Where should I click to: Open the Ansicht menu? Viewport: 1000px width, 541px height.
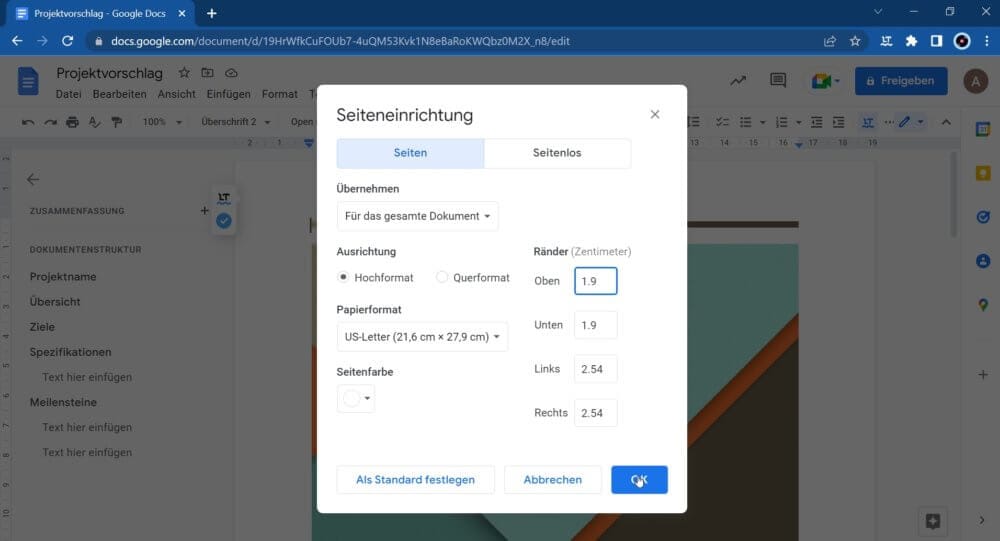tap(177, 94)
